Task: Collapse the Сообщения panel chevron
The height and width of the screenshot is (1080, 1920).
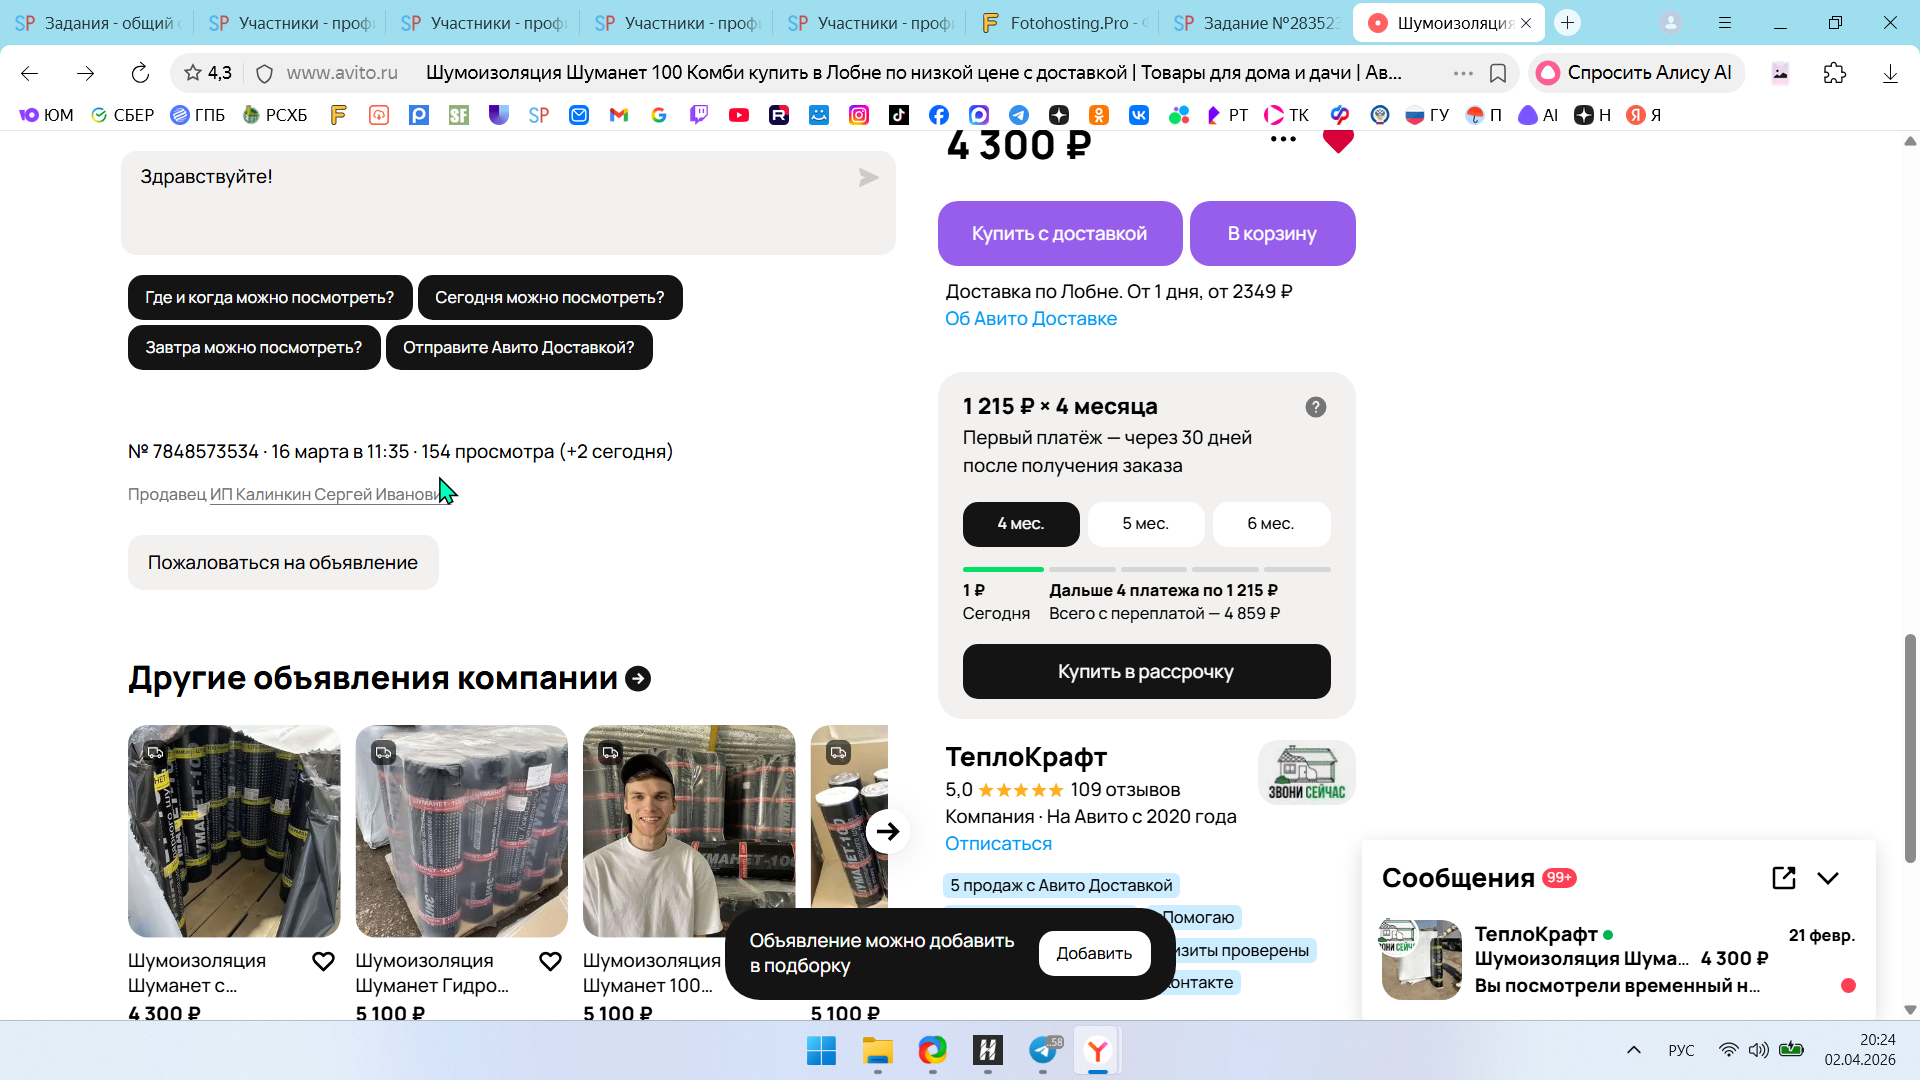Action: 1828,878
